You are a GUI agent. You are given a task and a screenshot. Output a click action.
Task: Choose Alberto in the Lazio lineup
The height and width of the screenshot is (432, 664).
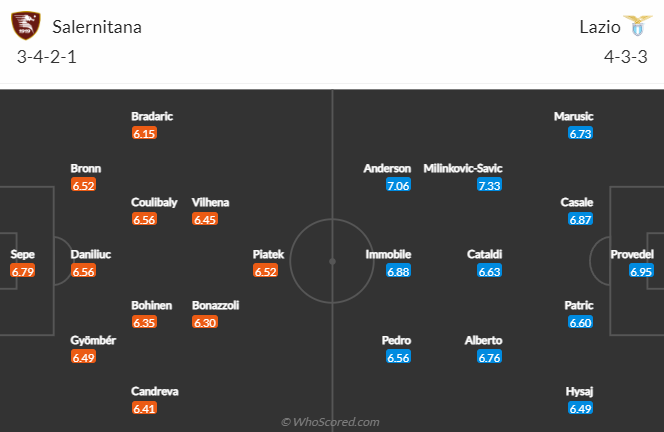coord(483,340)
